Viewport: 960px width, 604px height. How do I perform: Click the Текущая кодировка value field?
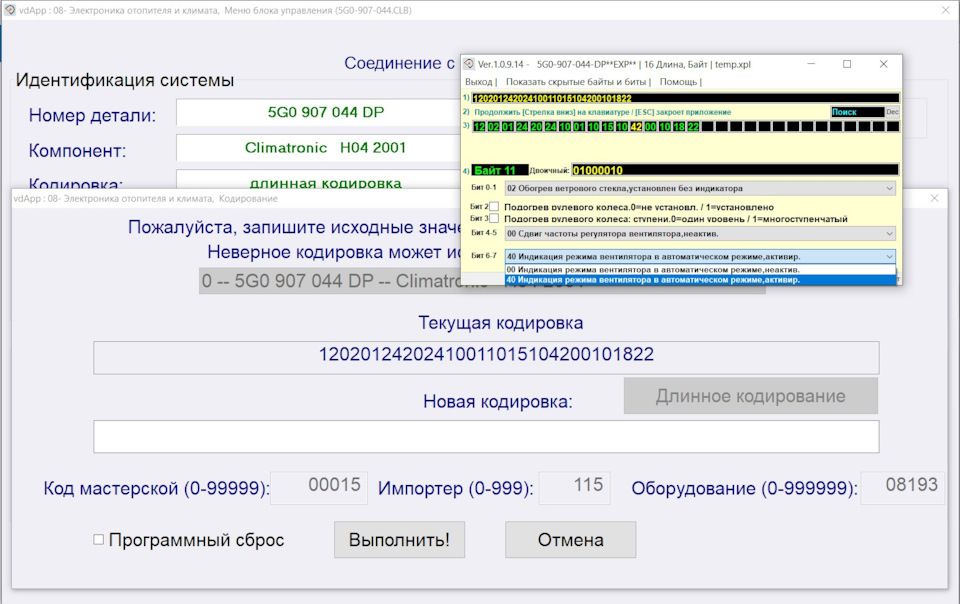486,357
